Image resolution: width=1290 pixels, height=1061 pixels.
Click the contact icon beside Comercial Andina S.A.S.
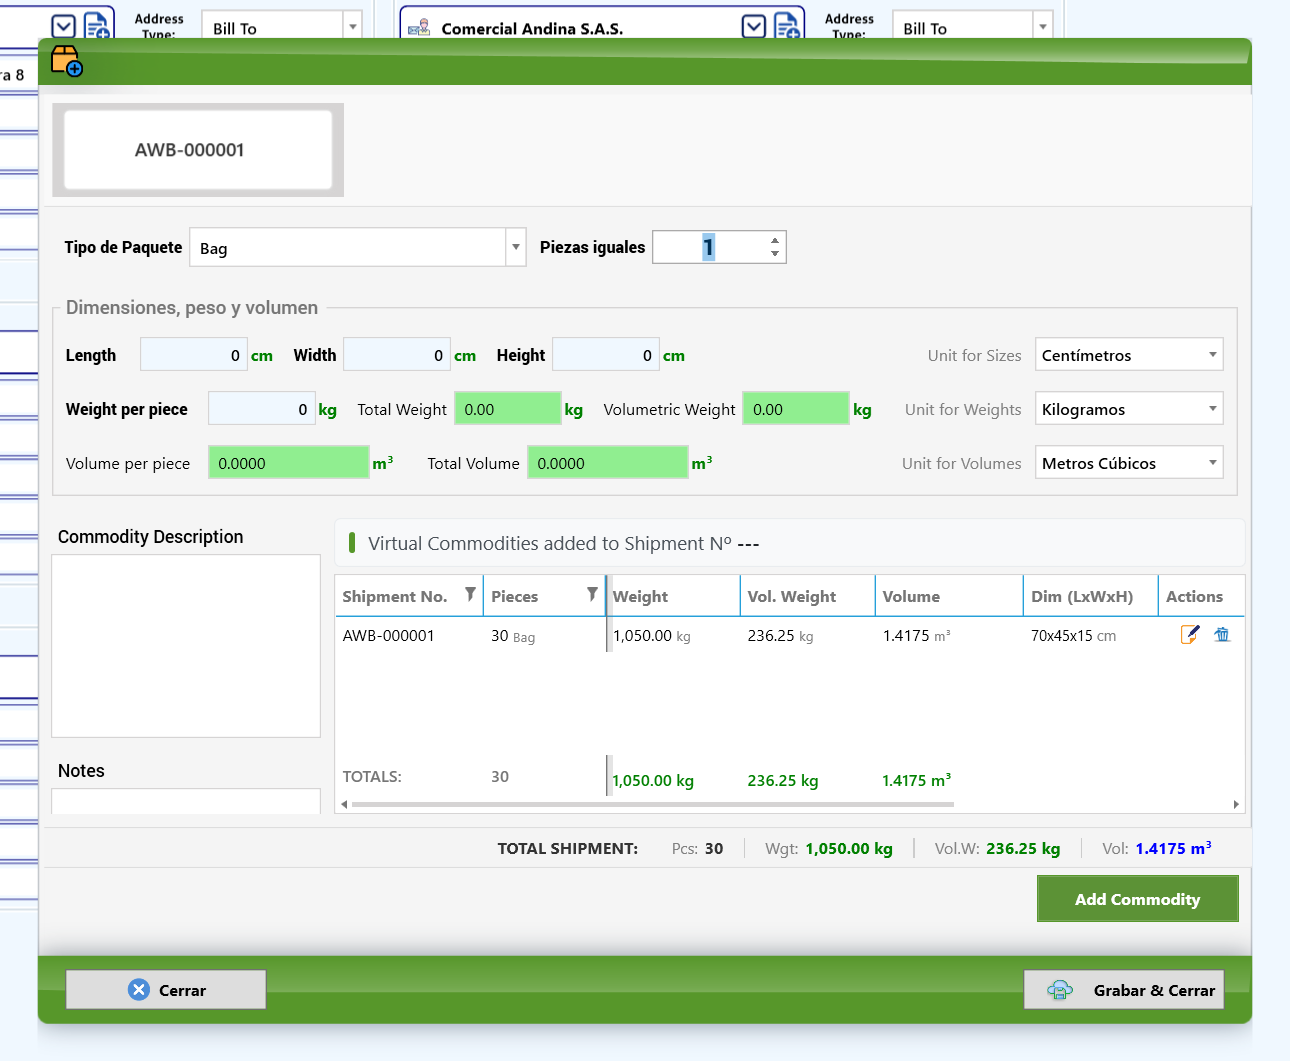click(x=419, y=28)
